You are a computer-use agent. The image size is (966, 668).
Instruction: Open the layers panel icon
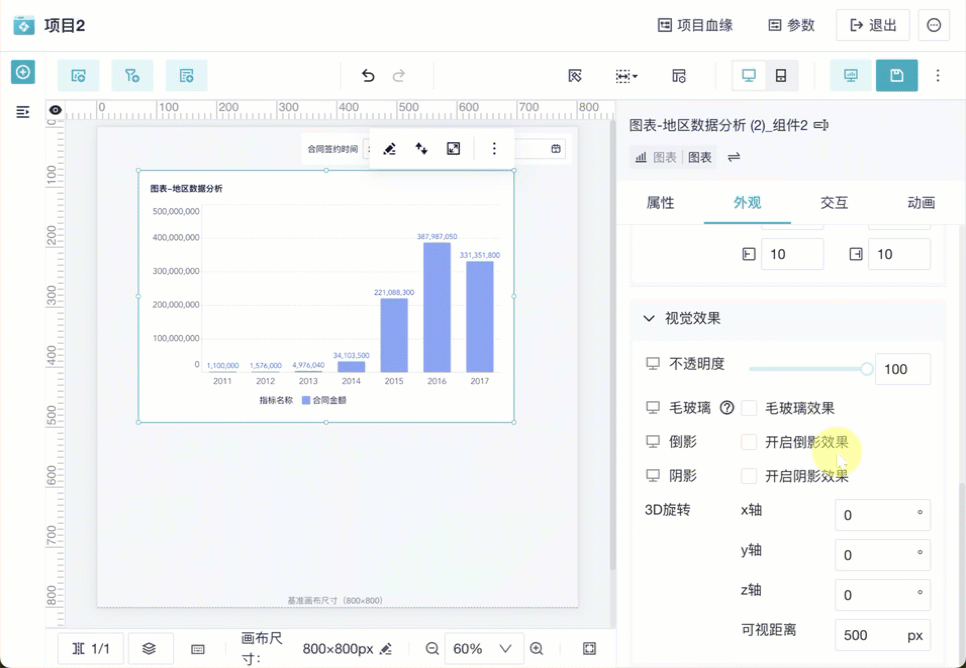tap(149, 649)
